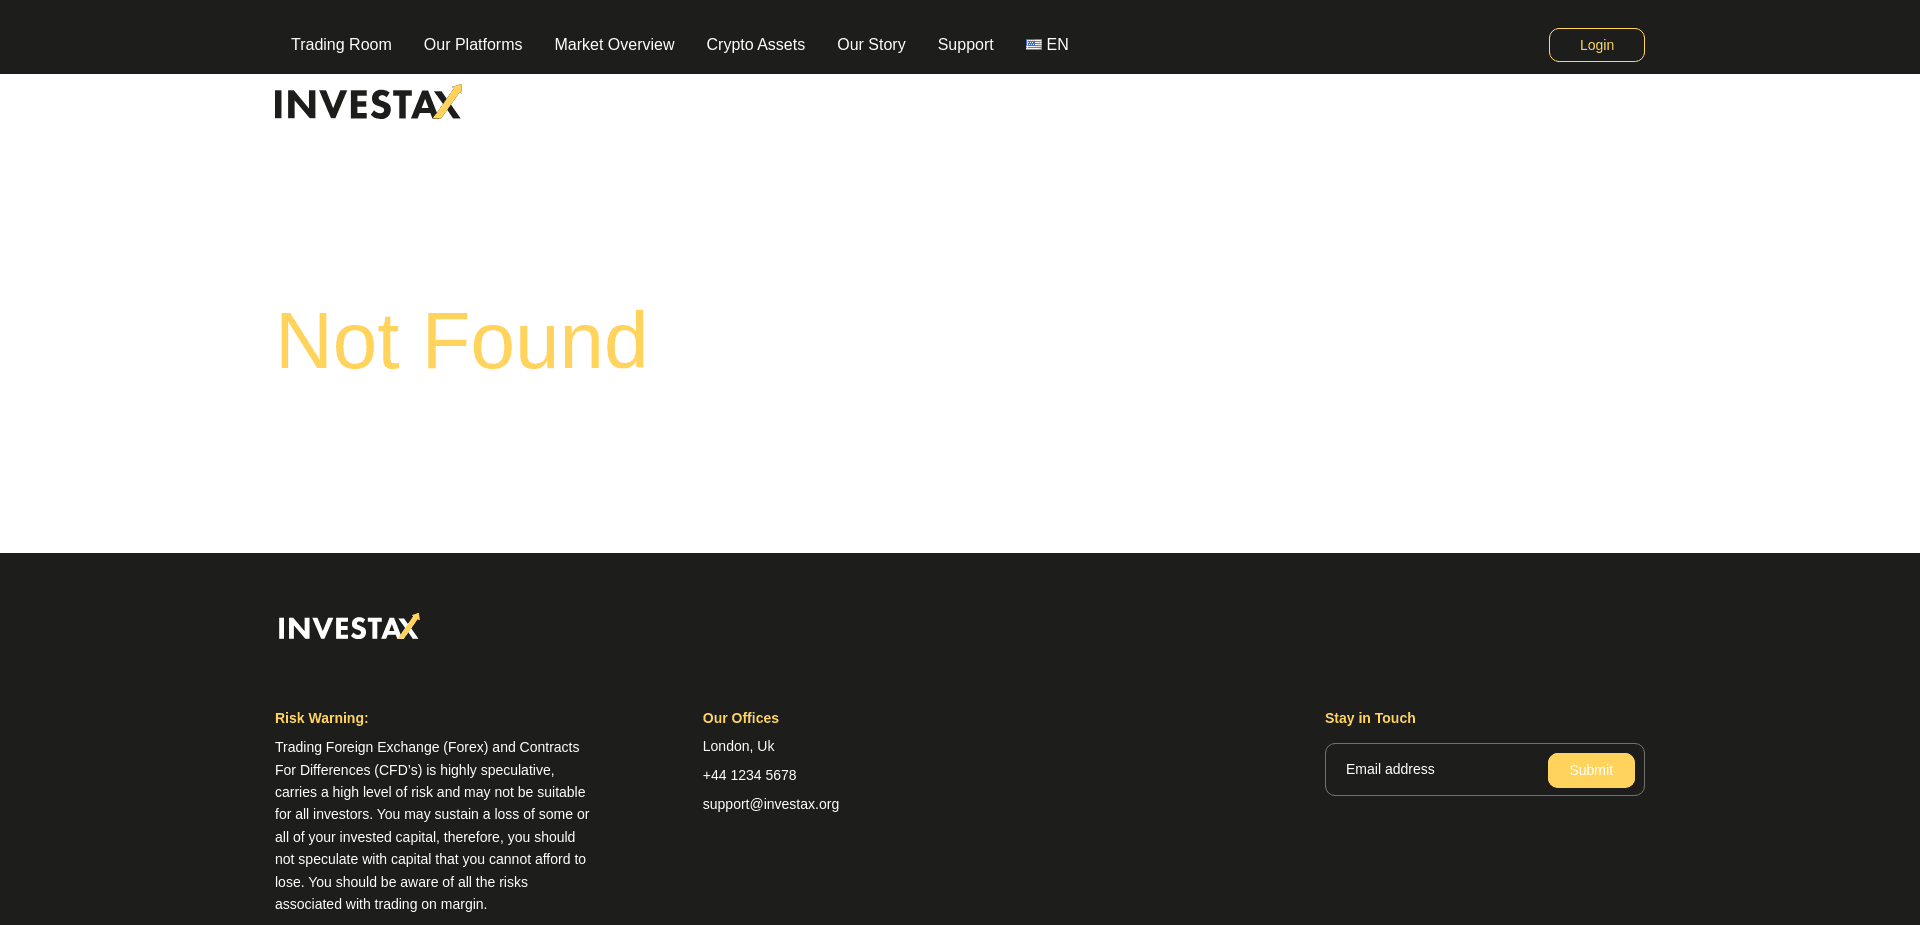1920x925 pixels.
Task: Click the Submit button for newsletter
Action: 1590,770
